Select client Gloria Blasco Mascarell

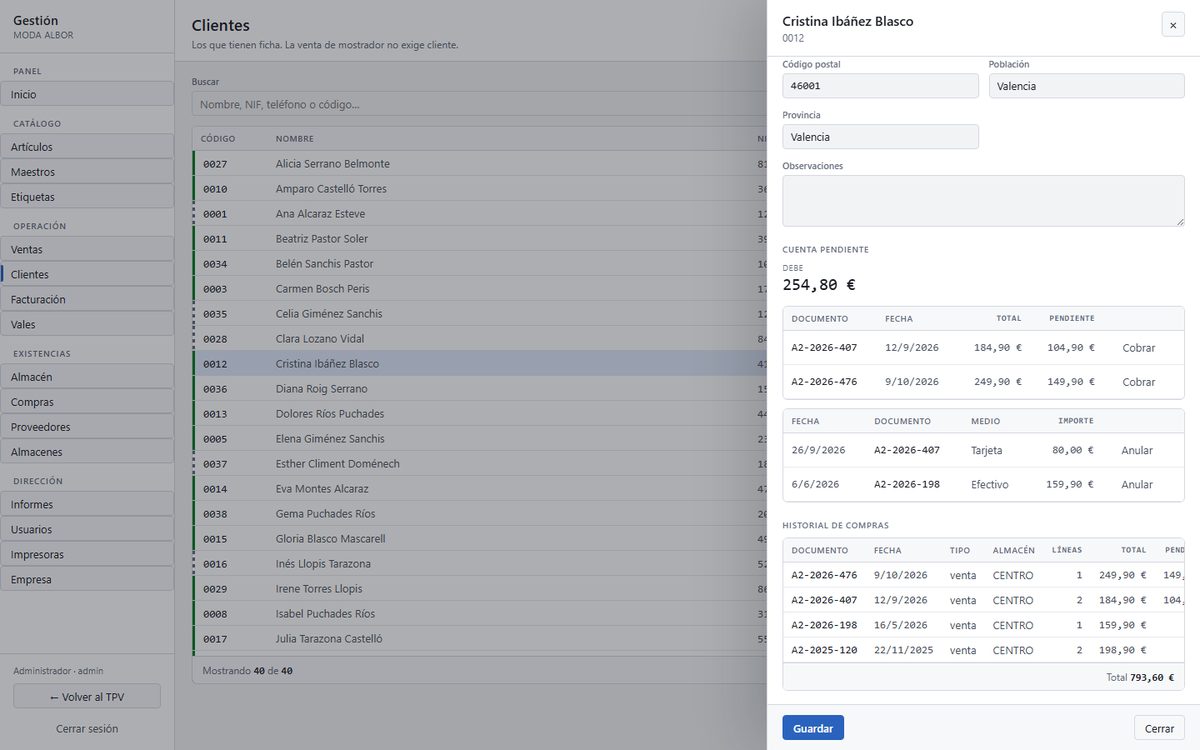(480, 539)
